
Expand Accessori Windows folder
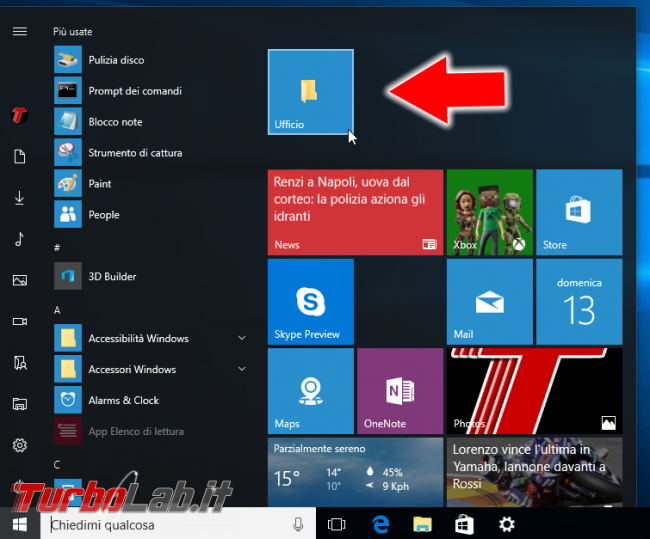point(242,369)
